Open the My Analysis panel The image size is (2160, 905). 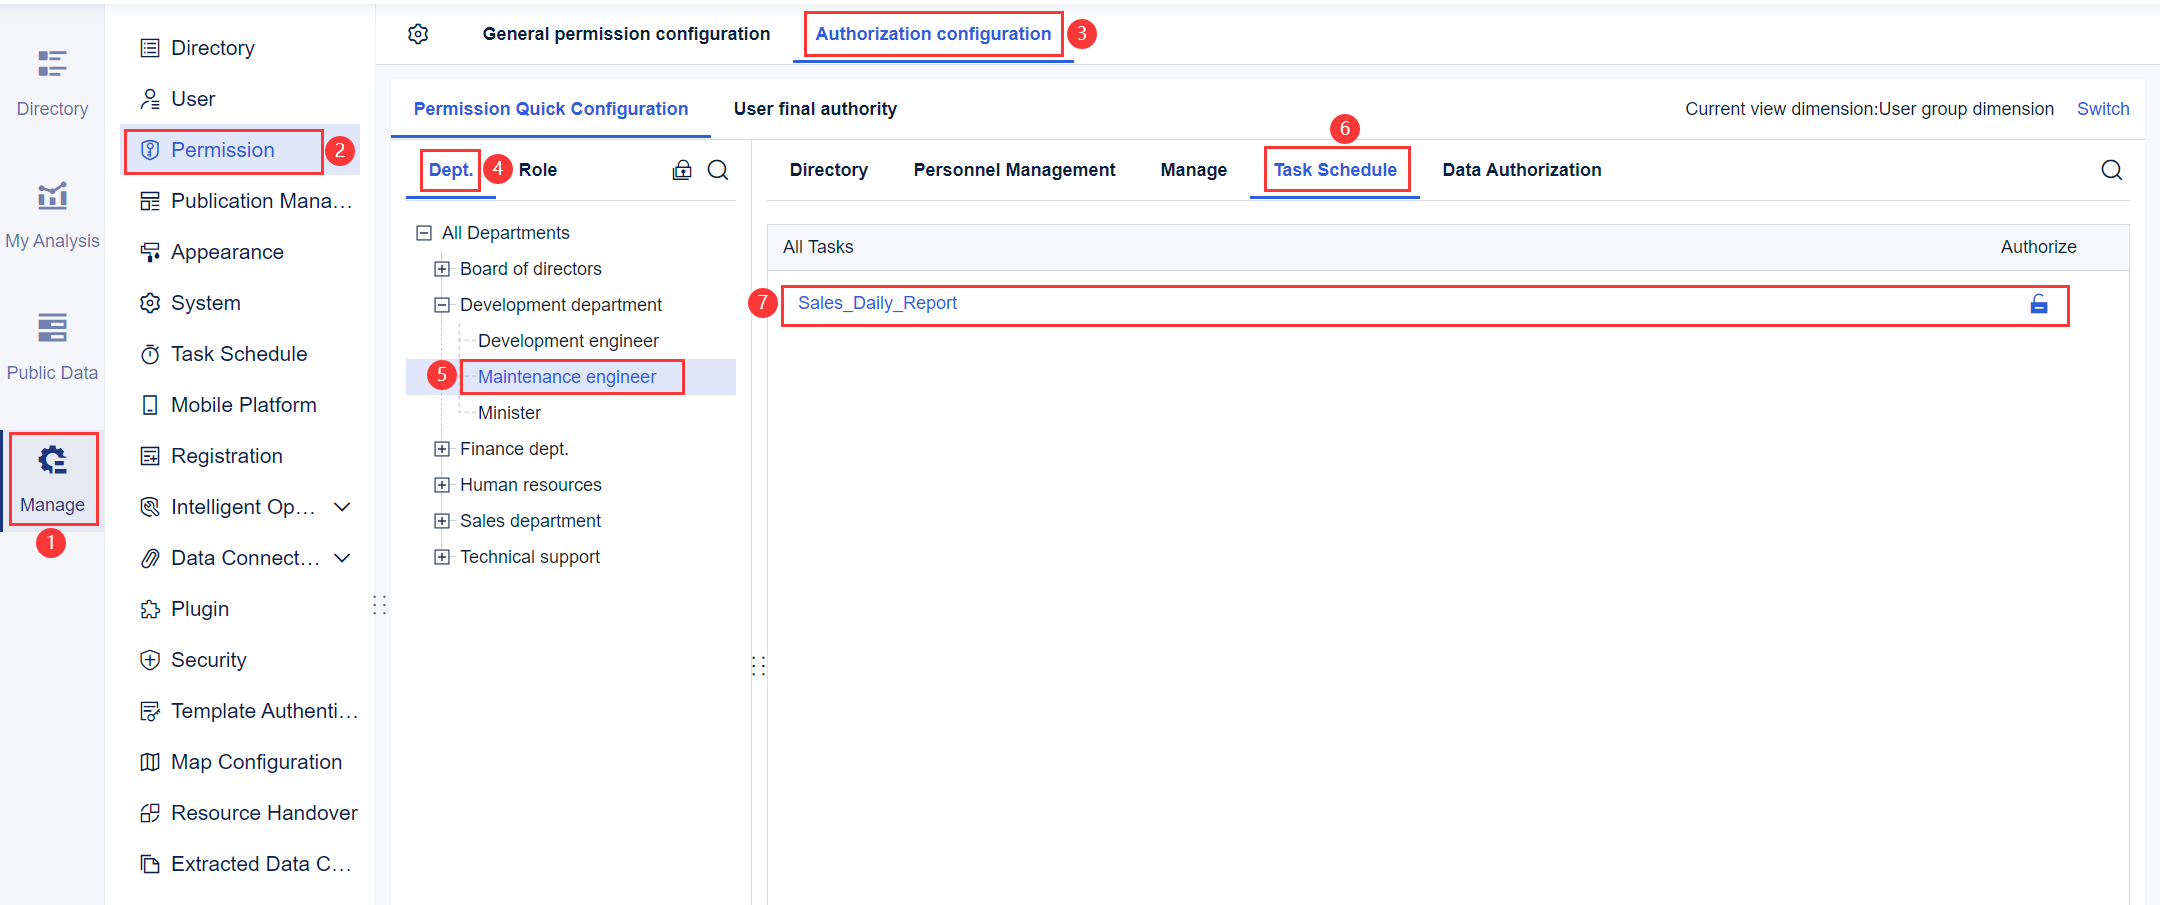[52, 212]
